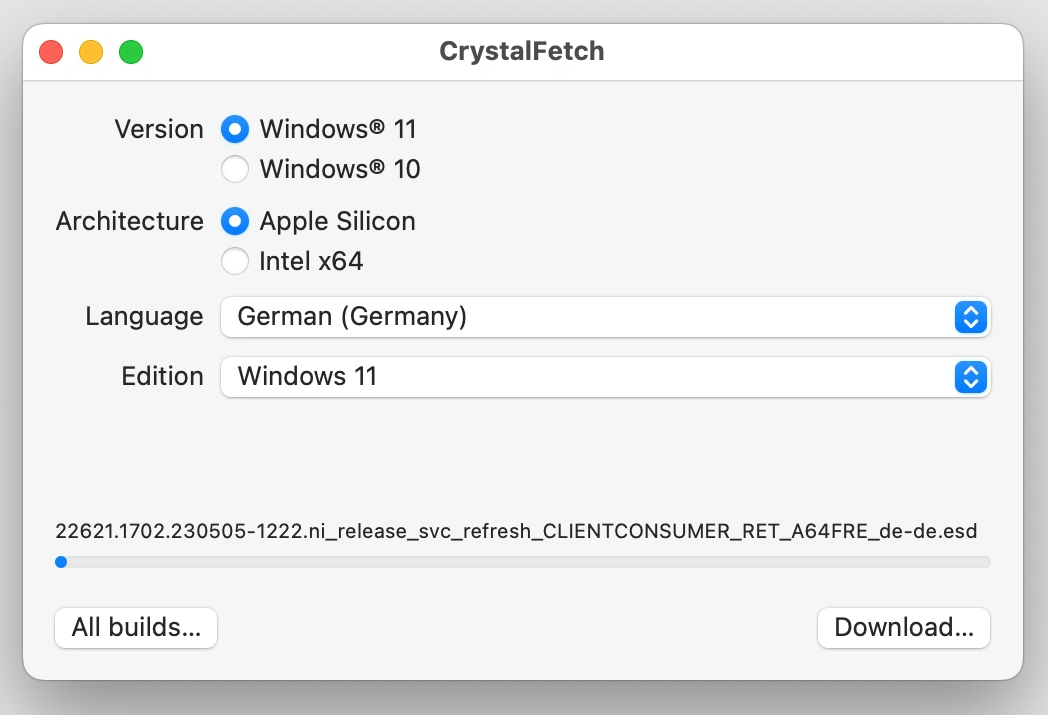Select the Windows® 11 version radio button
This screenshot has height=715, width=1048.
click(235, 129)
